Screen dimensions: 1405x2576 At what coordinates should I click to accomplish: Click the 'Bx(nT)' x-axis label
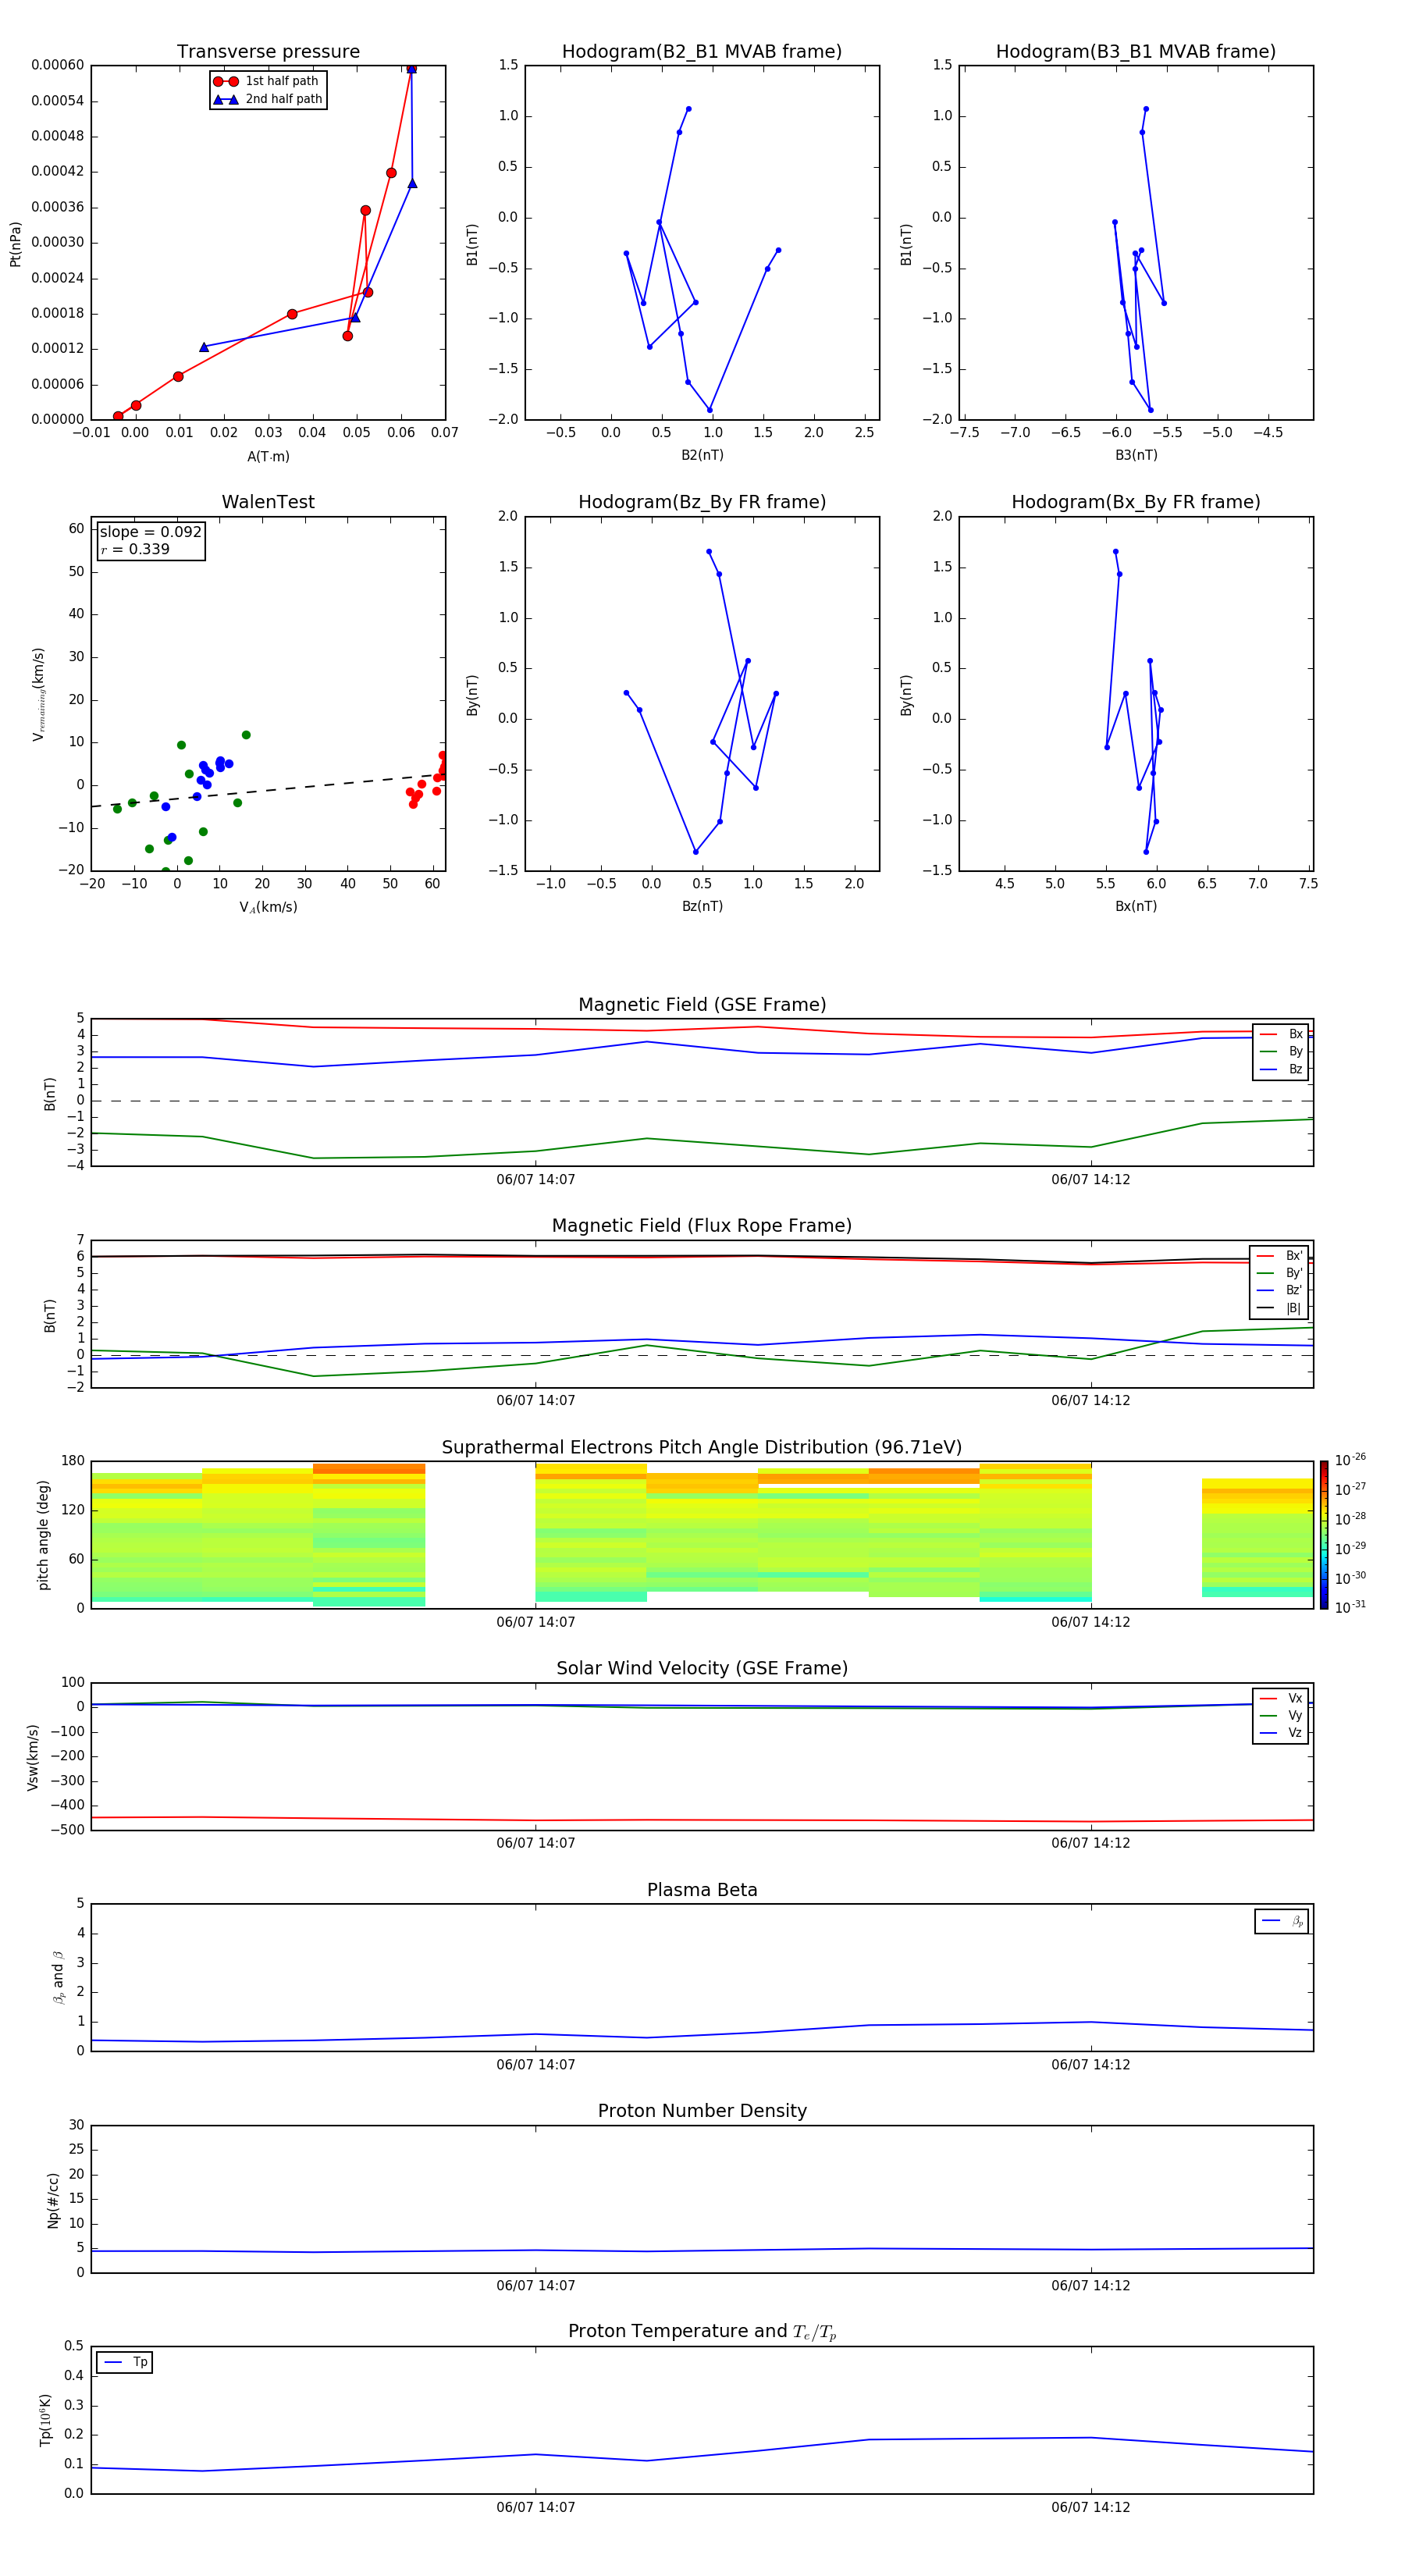point(1136,906)
